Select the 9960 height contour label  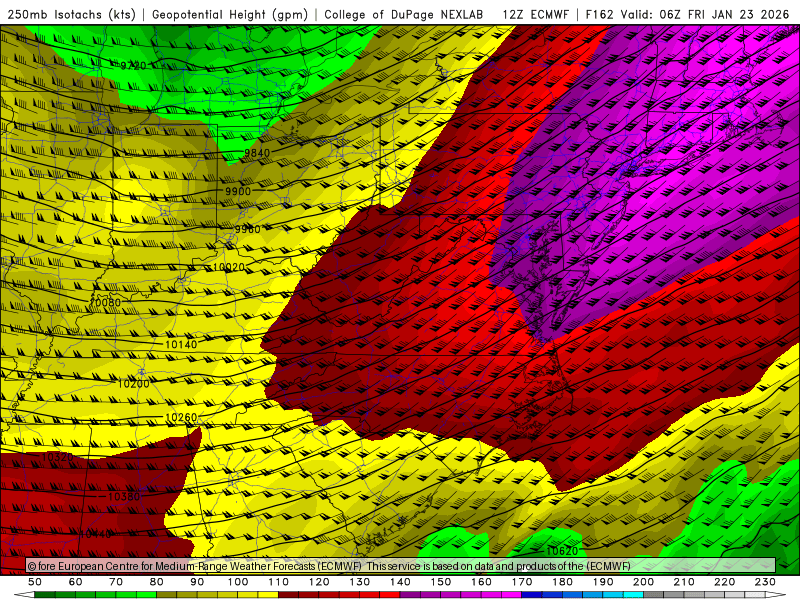(x=247, y=229)
